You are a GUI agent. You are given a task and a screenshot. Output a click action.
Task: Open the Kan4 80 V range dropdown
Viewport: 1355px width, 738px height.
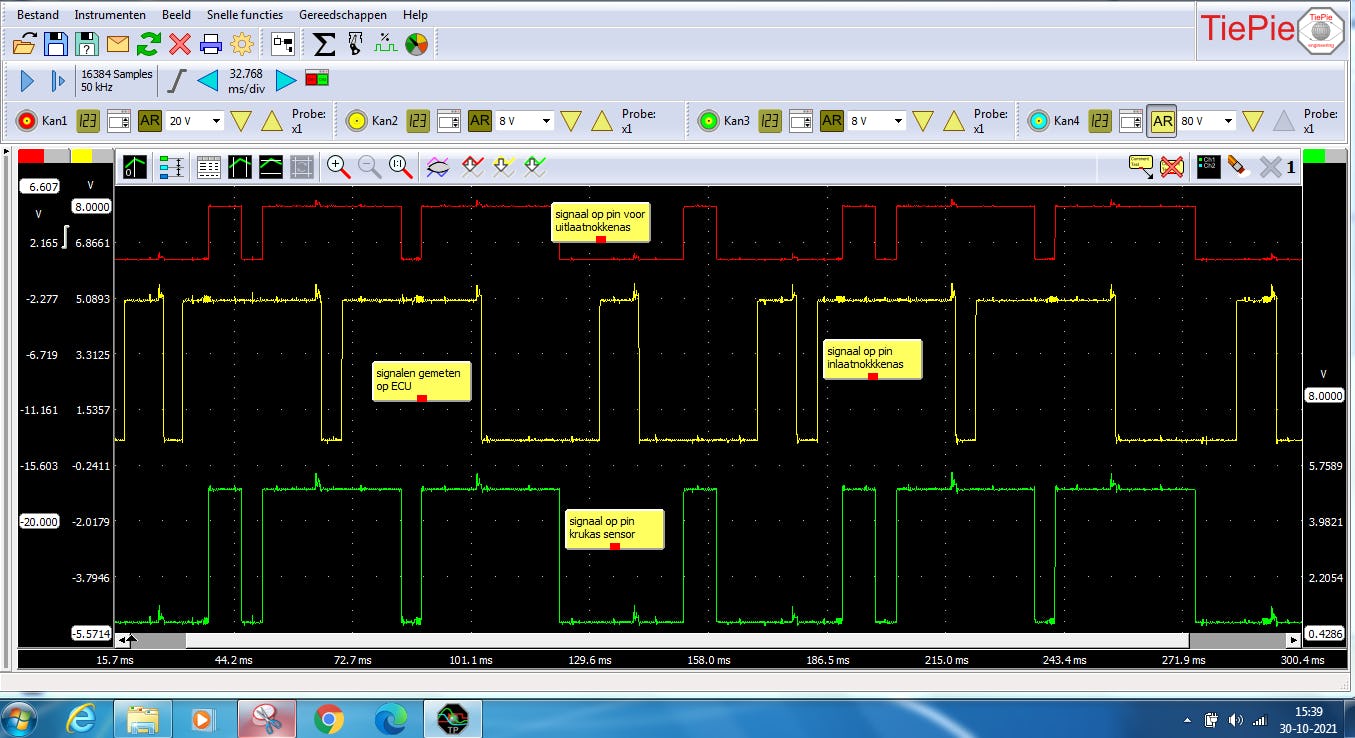coord(1227,121)
